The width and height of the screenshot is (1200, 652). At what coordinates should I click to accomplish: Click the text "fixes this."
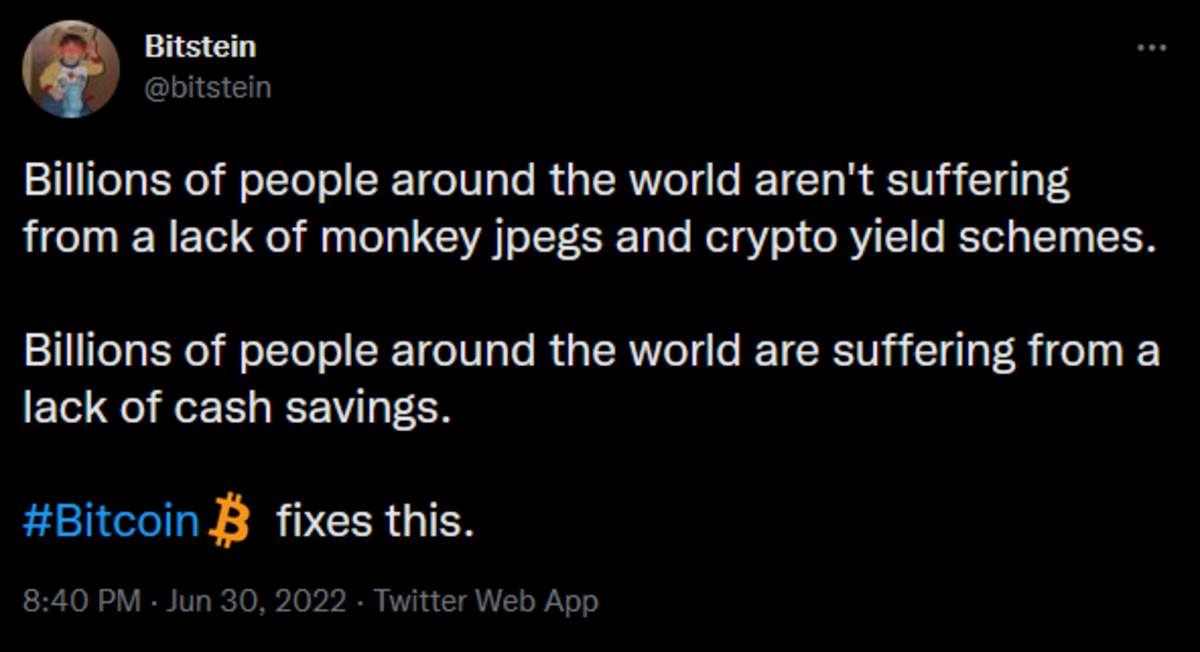coord(374,521)
